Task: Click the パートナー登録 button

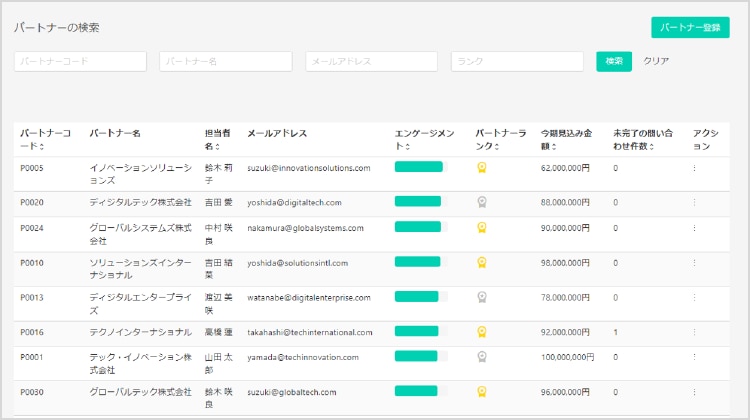Action: [x=690, y=28]
